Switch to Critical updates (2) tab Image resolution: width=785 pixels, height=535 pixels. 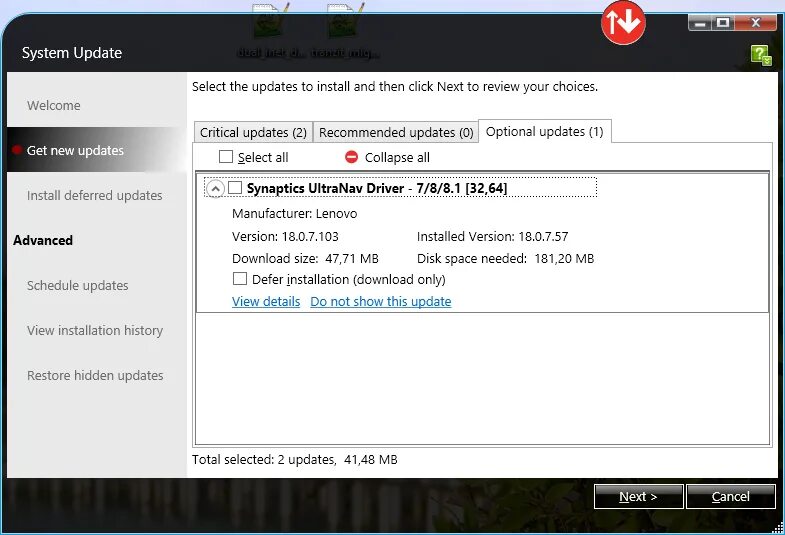tap(253, 132)
